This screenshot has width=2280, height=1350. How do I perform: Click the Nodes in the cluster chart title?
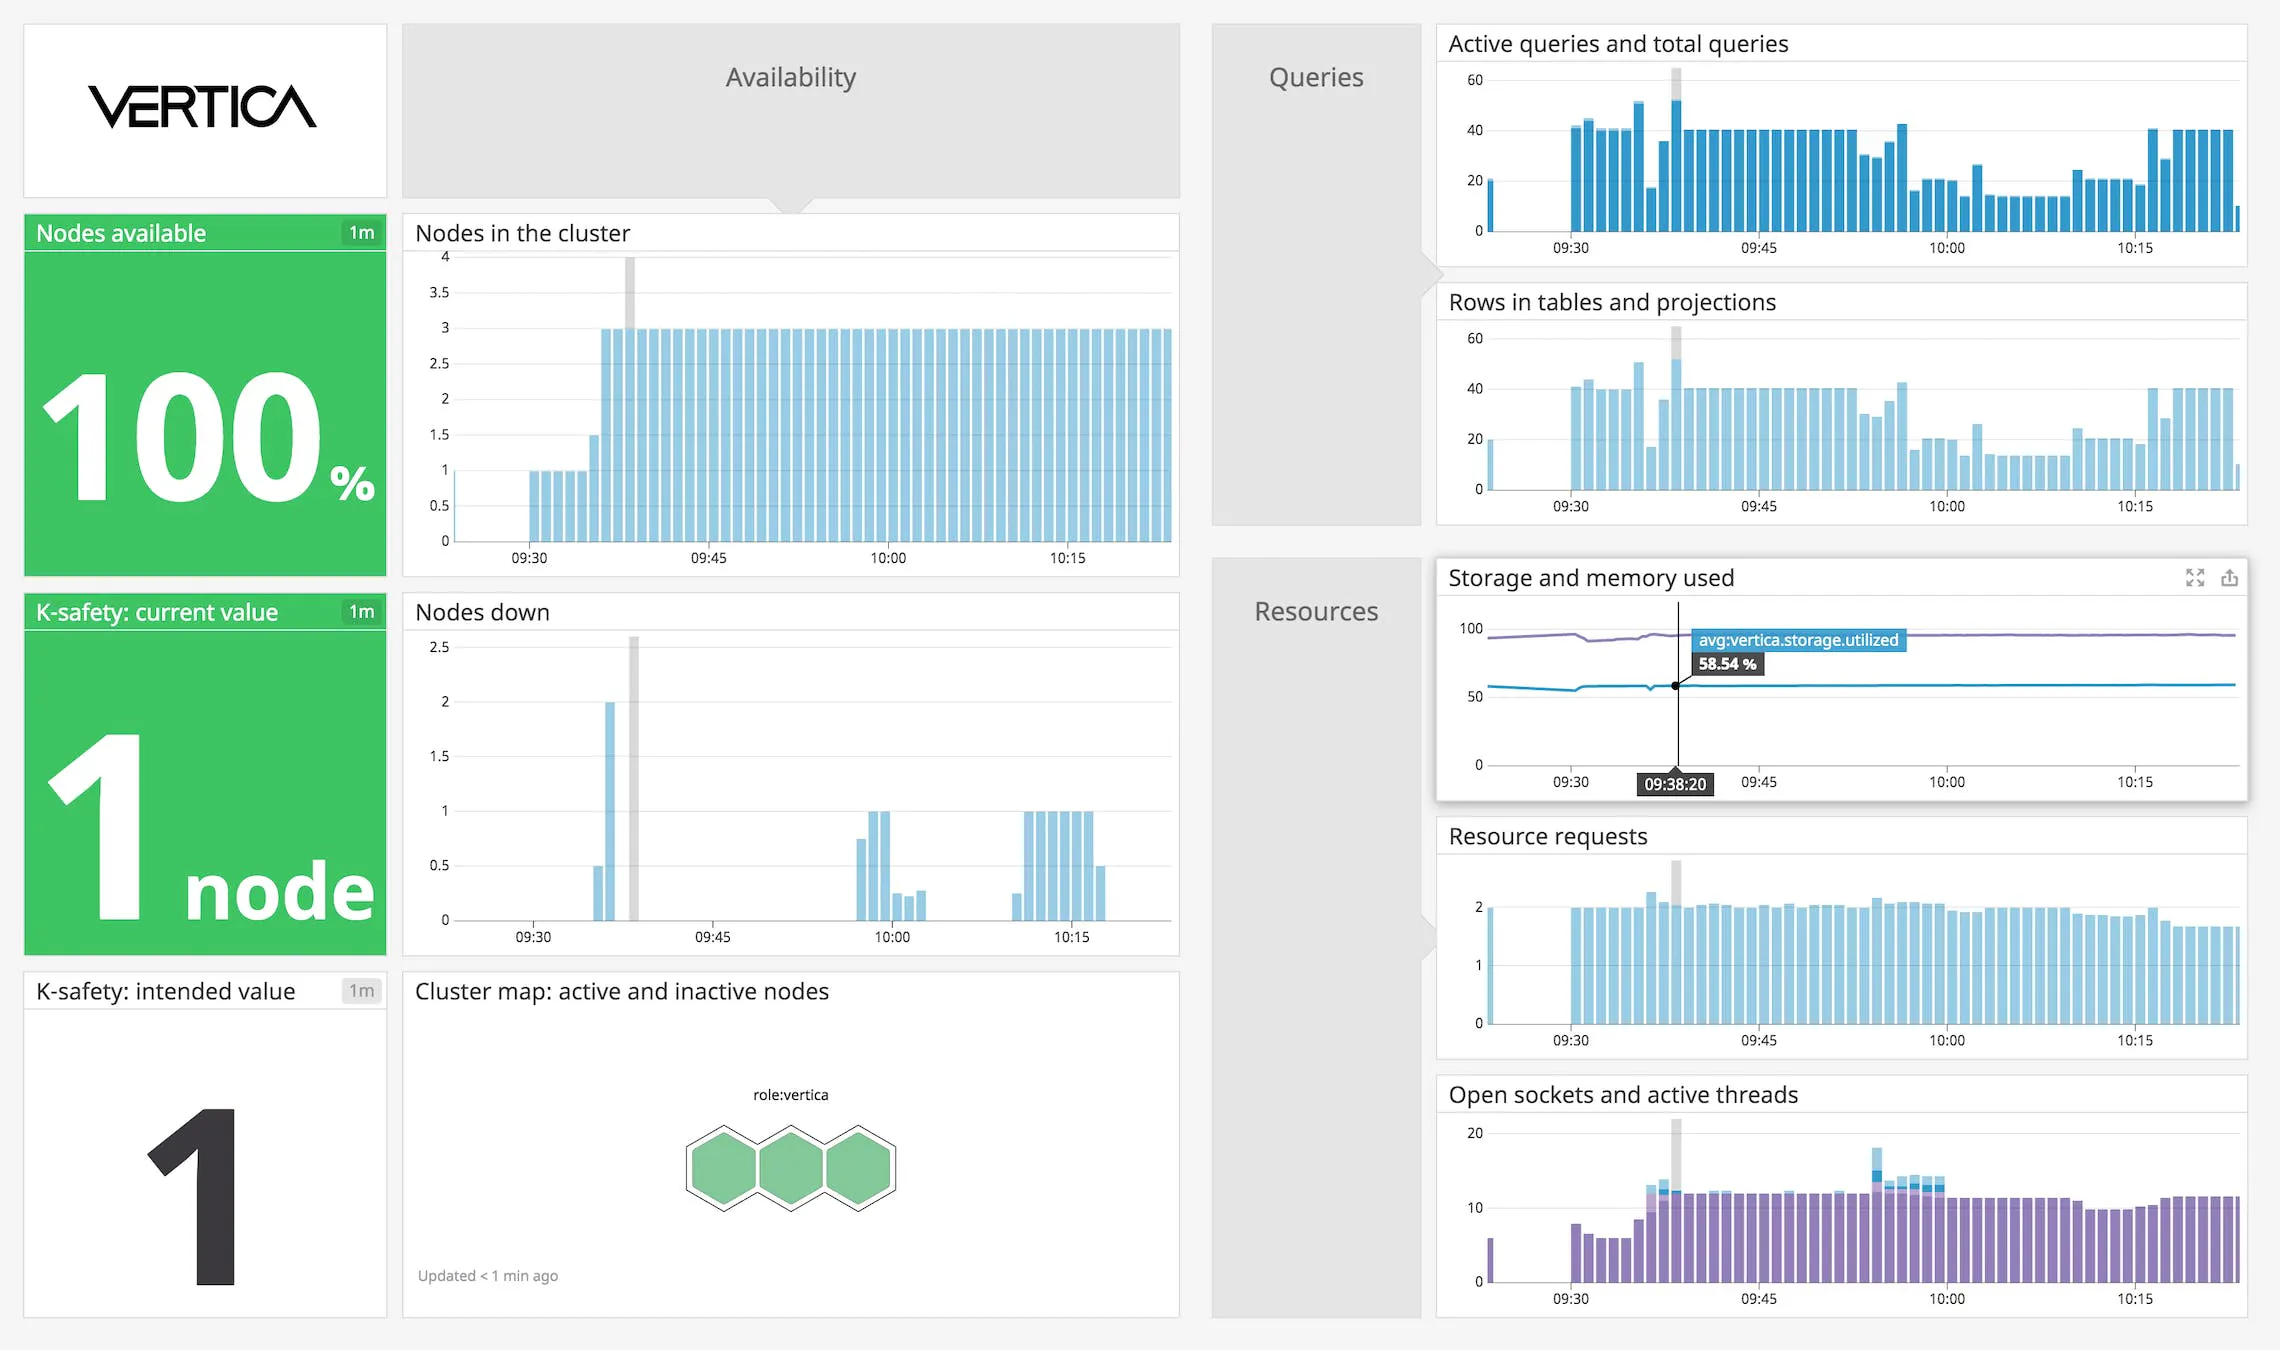522,232
